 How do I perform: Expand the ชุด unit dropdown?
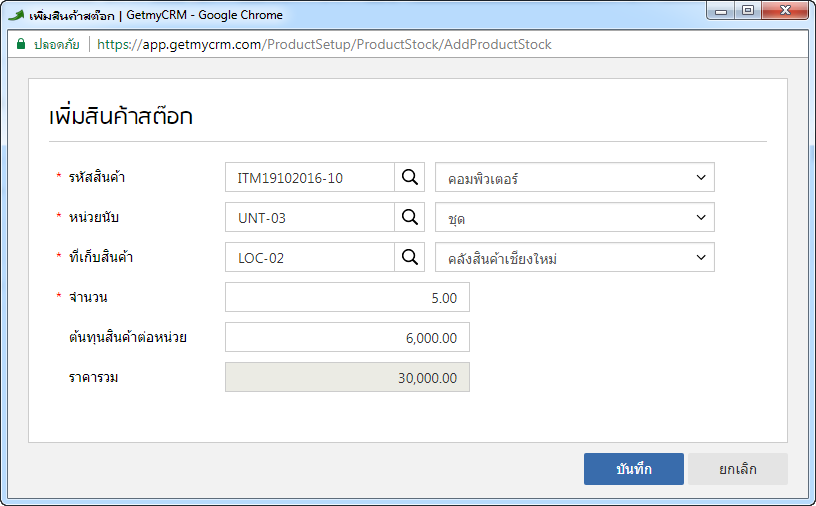point(575,217)
